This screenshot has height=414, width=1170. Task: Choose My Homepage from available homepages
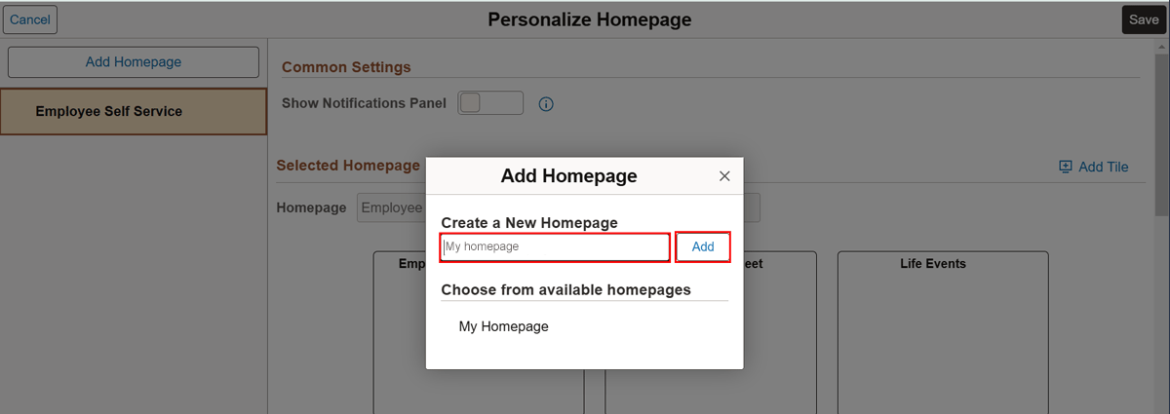point(504,326)
